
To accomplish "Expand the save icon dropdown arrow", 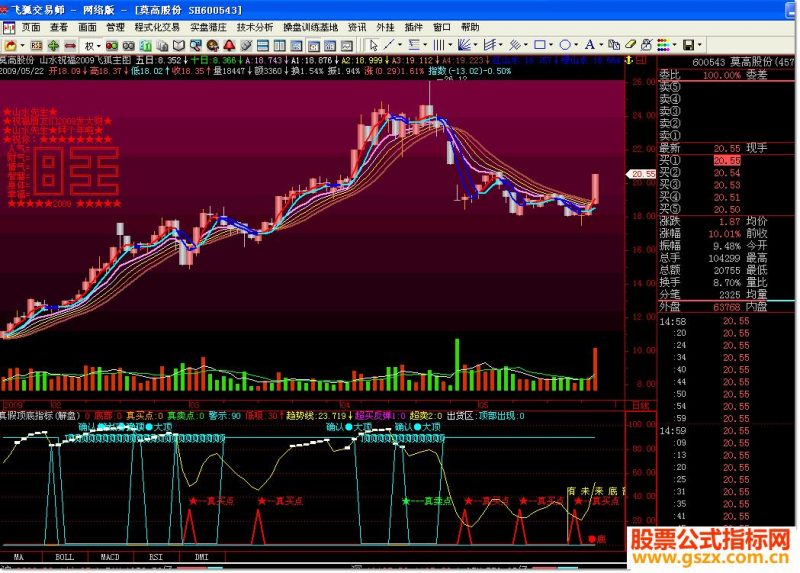I will coord(699,45).
